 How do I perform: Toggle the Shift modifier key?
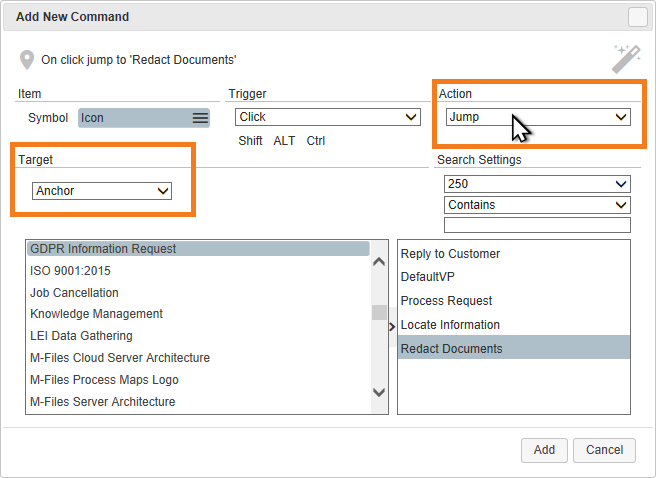tap(250, 141)
